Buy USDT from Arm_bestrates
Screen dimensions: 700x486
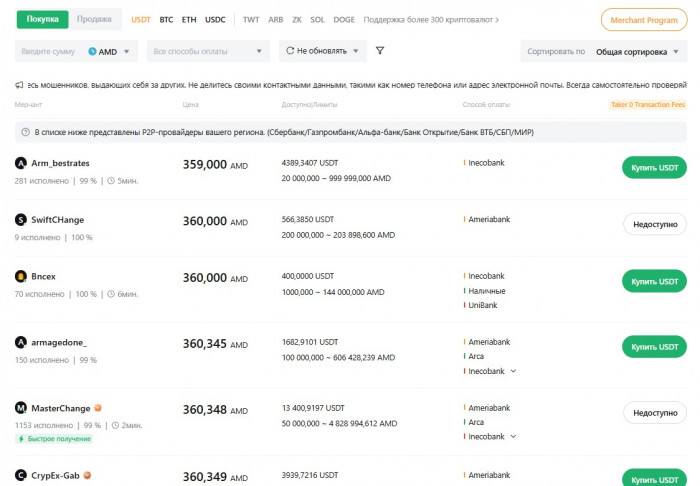(x=654, y=168)
